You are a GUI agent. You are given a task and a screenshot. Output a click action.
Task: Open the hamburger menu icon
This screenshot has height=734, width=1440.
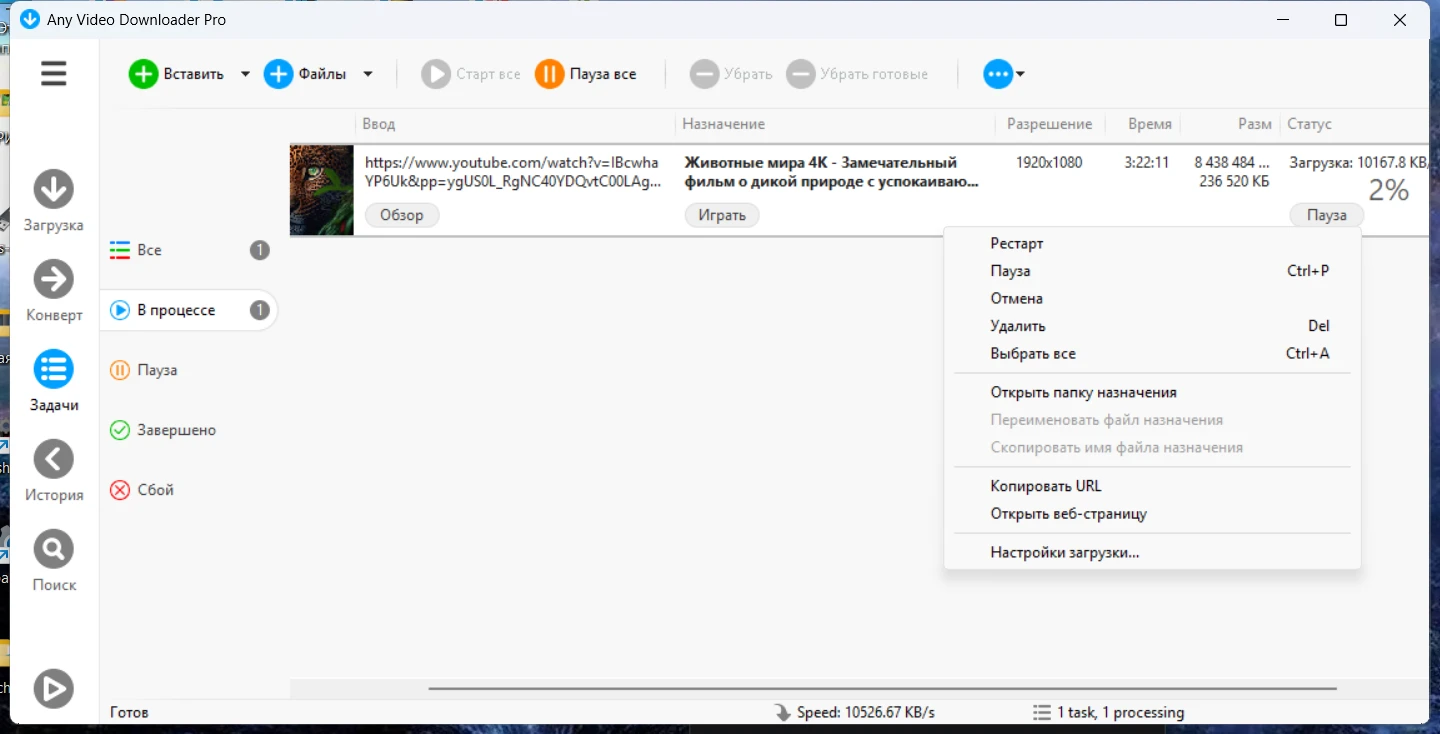pos(54,74)
